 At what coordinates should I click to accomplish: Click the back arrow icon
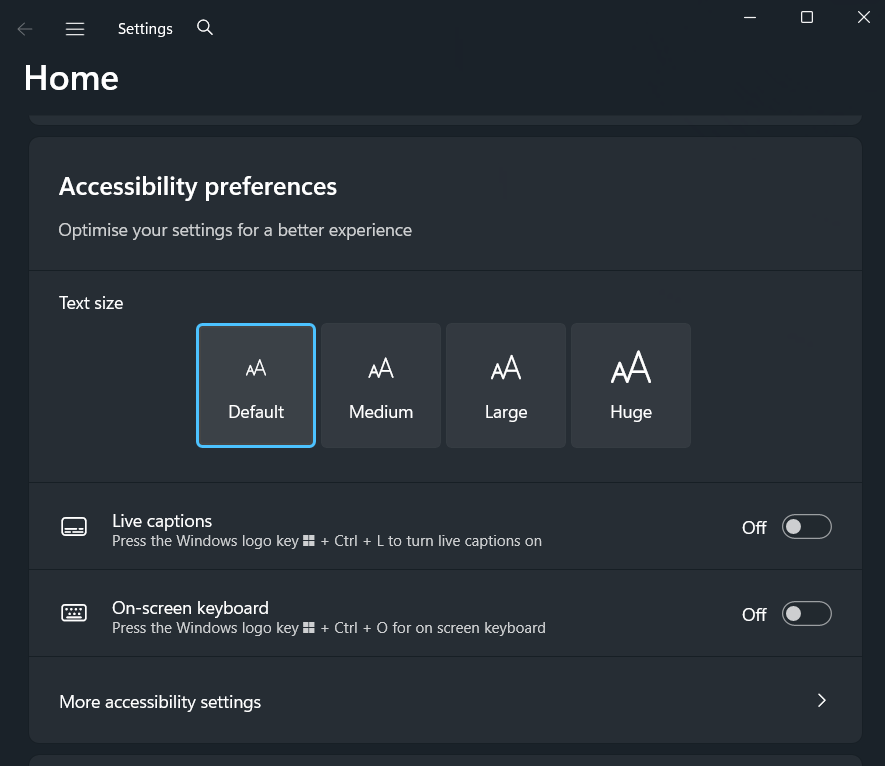click(25, 29)
